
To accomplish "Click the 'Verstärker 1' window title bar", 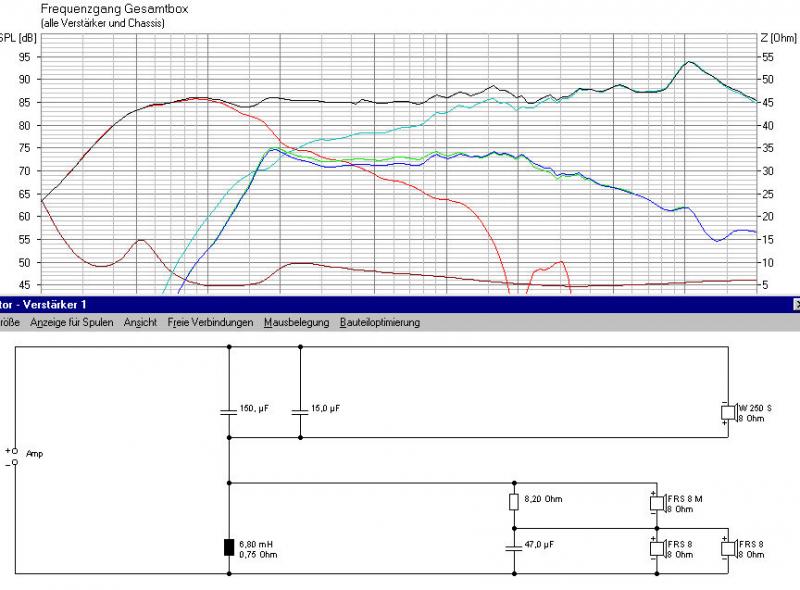I will (x=400, y=305).
